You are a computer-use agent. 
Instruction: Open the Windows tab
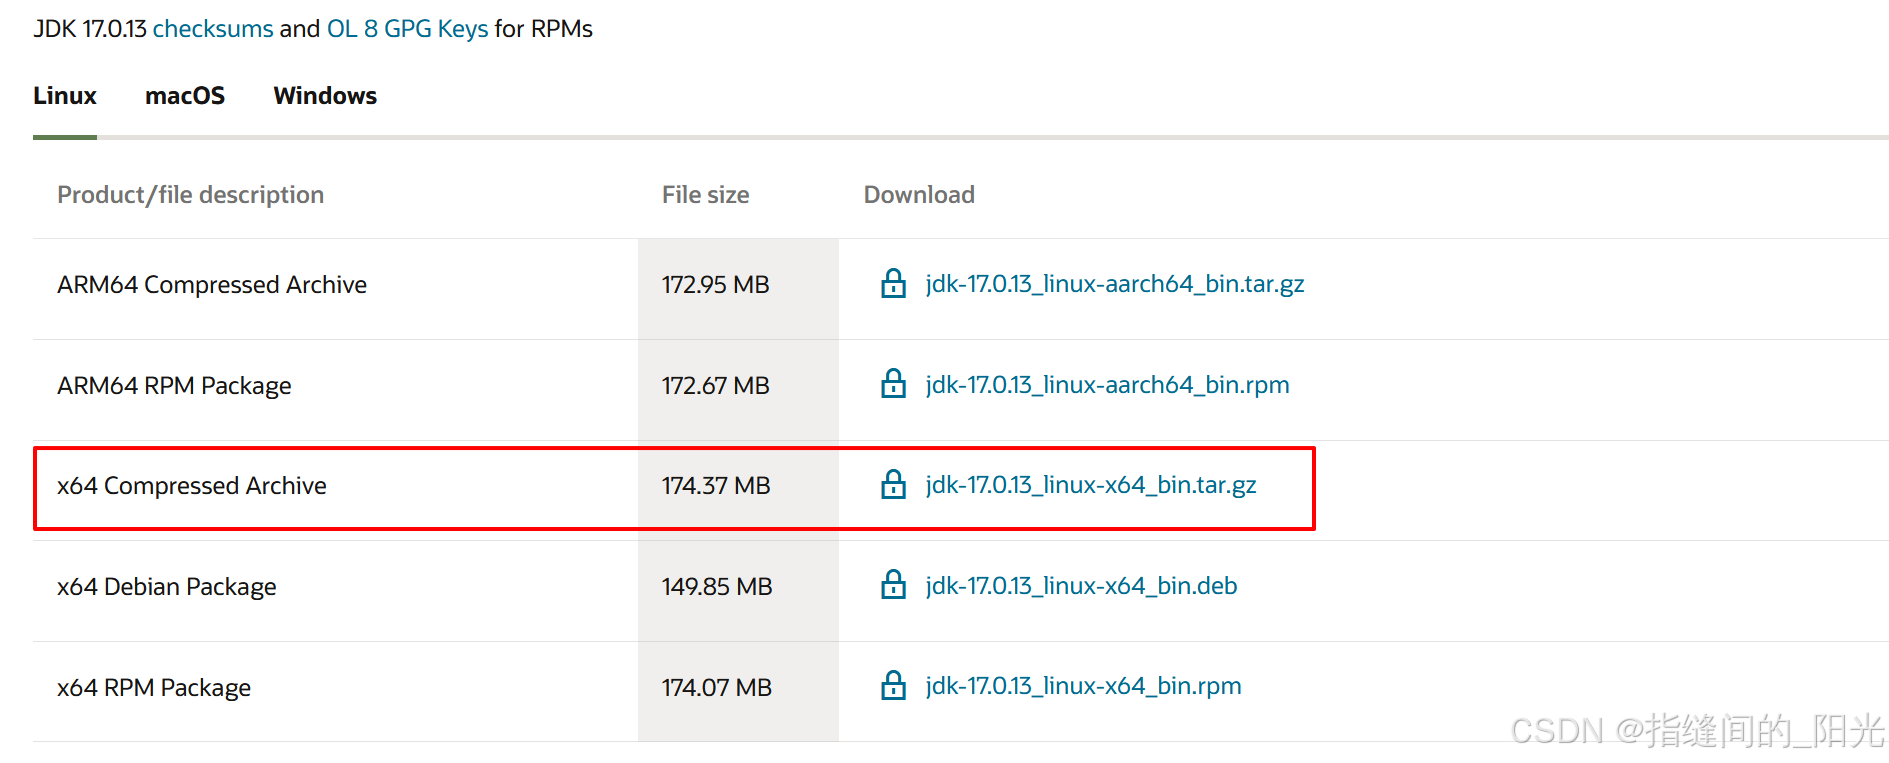coord(325,96)
